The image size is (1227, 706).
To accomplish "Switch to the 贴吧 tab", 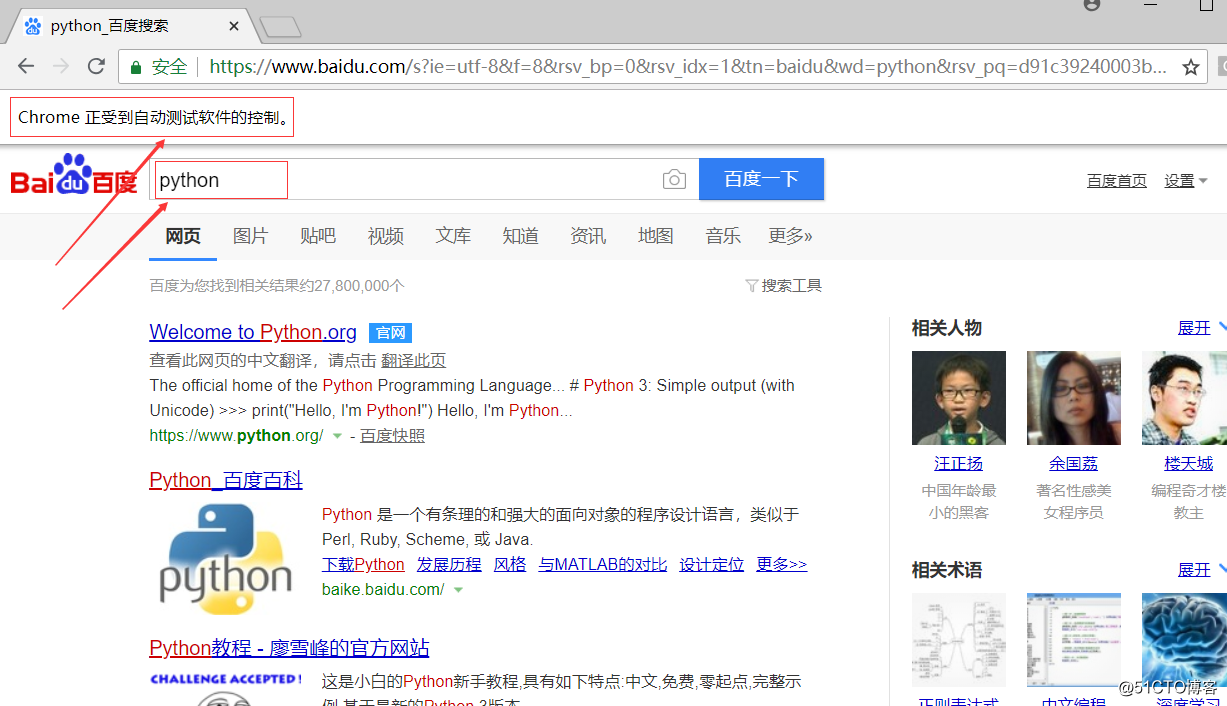I will (x=318, y=236).
